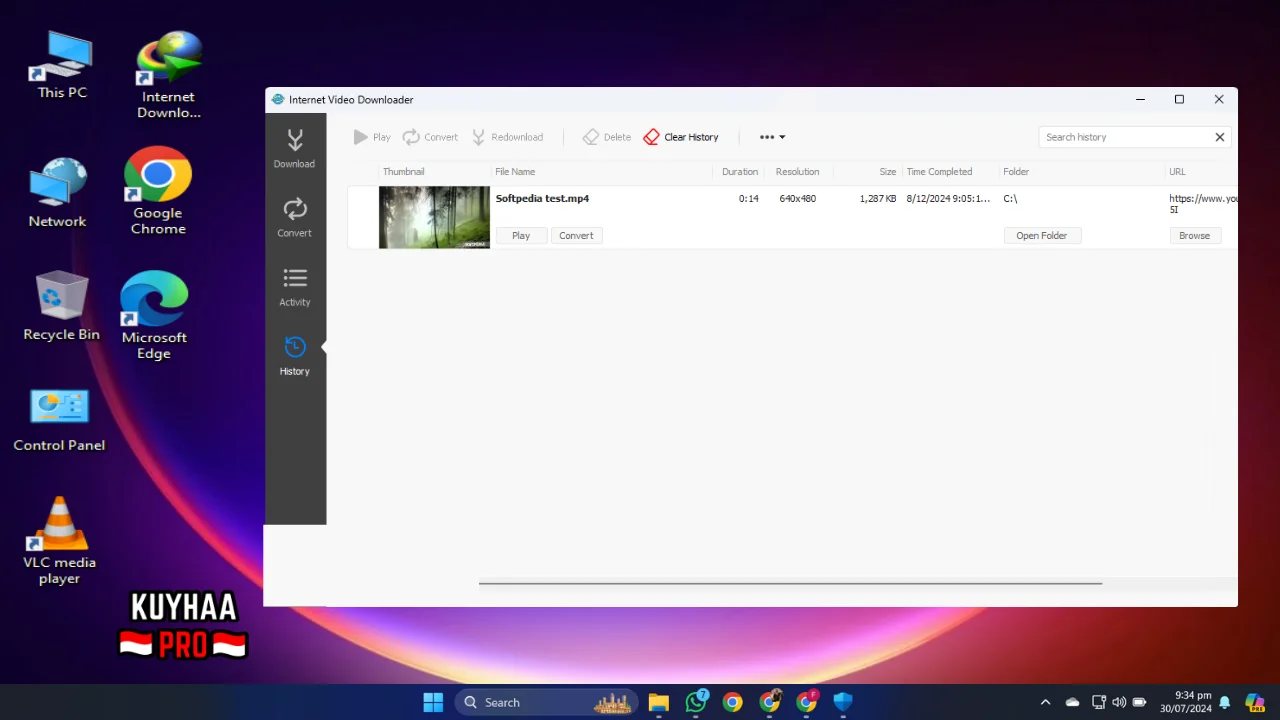Sort by the Size column header
This screenshot has width=1280, height=720.
tap(887, 172)
